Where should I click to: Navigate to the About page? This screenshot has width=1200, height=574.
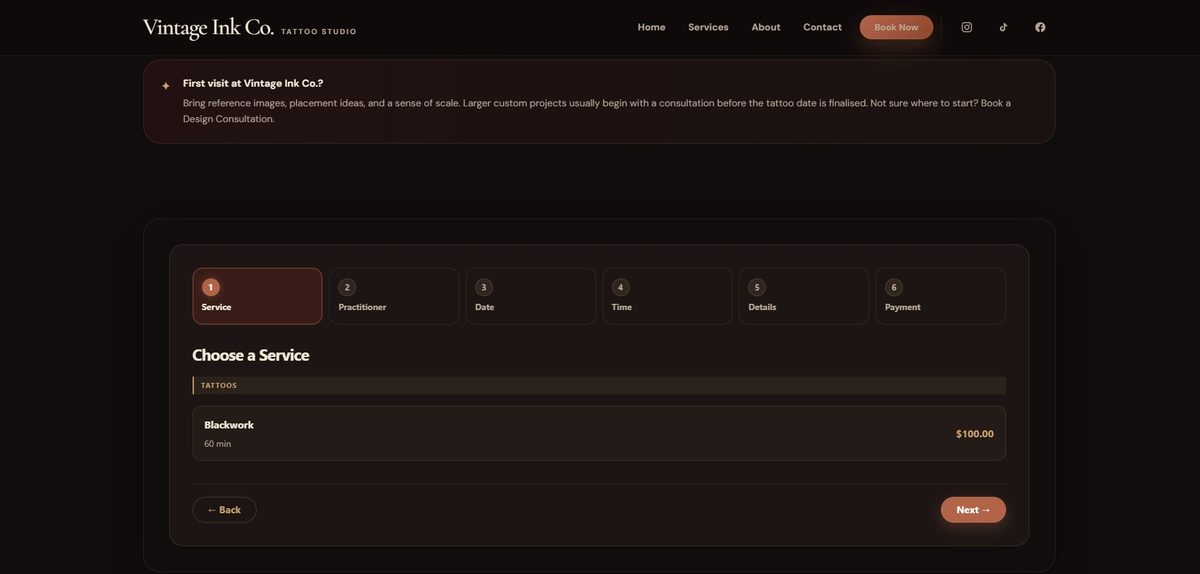[766, 27]
